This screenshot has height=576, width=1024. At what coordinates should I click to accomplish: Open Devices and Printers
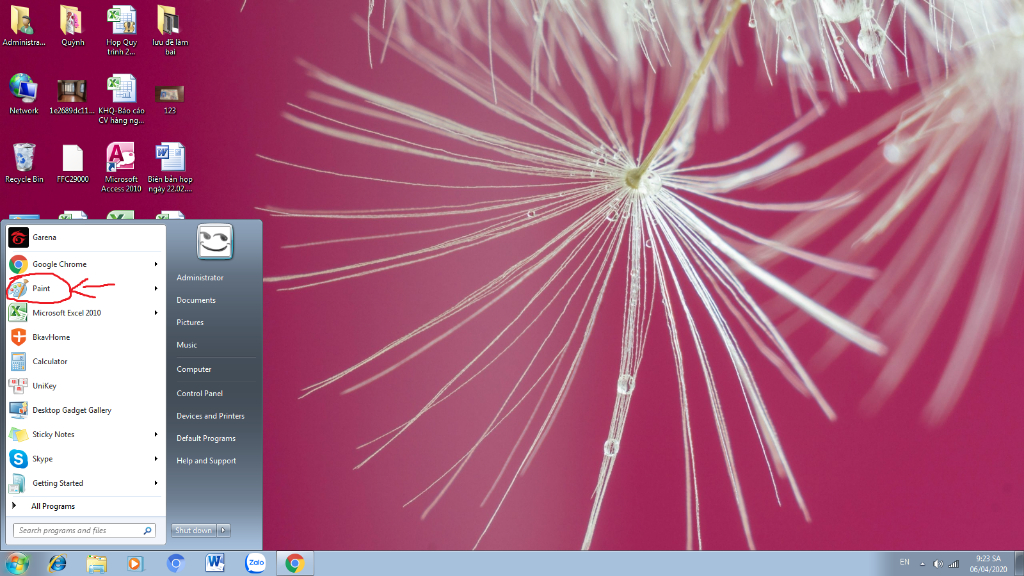(210, 416)
